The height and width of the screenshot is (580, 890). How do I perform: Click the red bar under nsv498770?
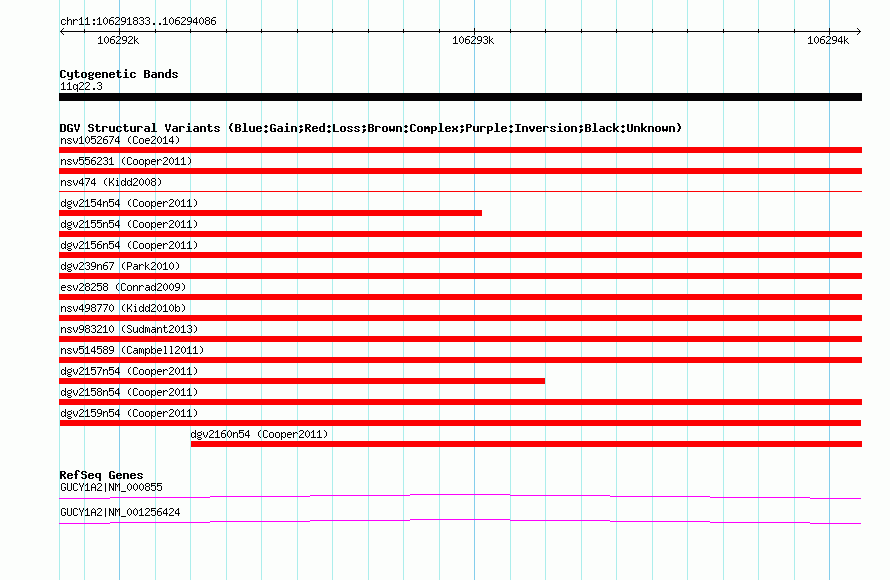[x=460, y=318]
